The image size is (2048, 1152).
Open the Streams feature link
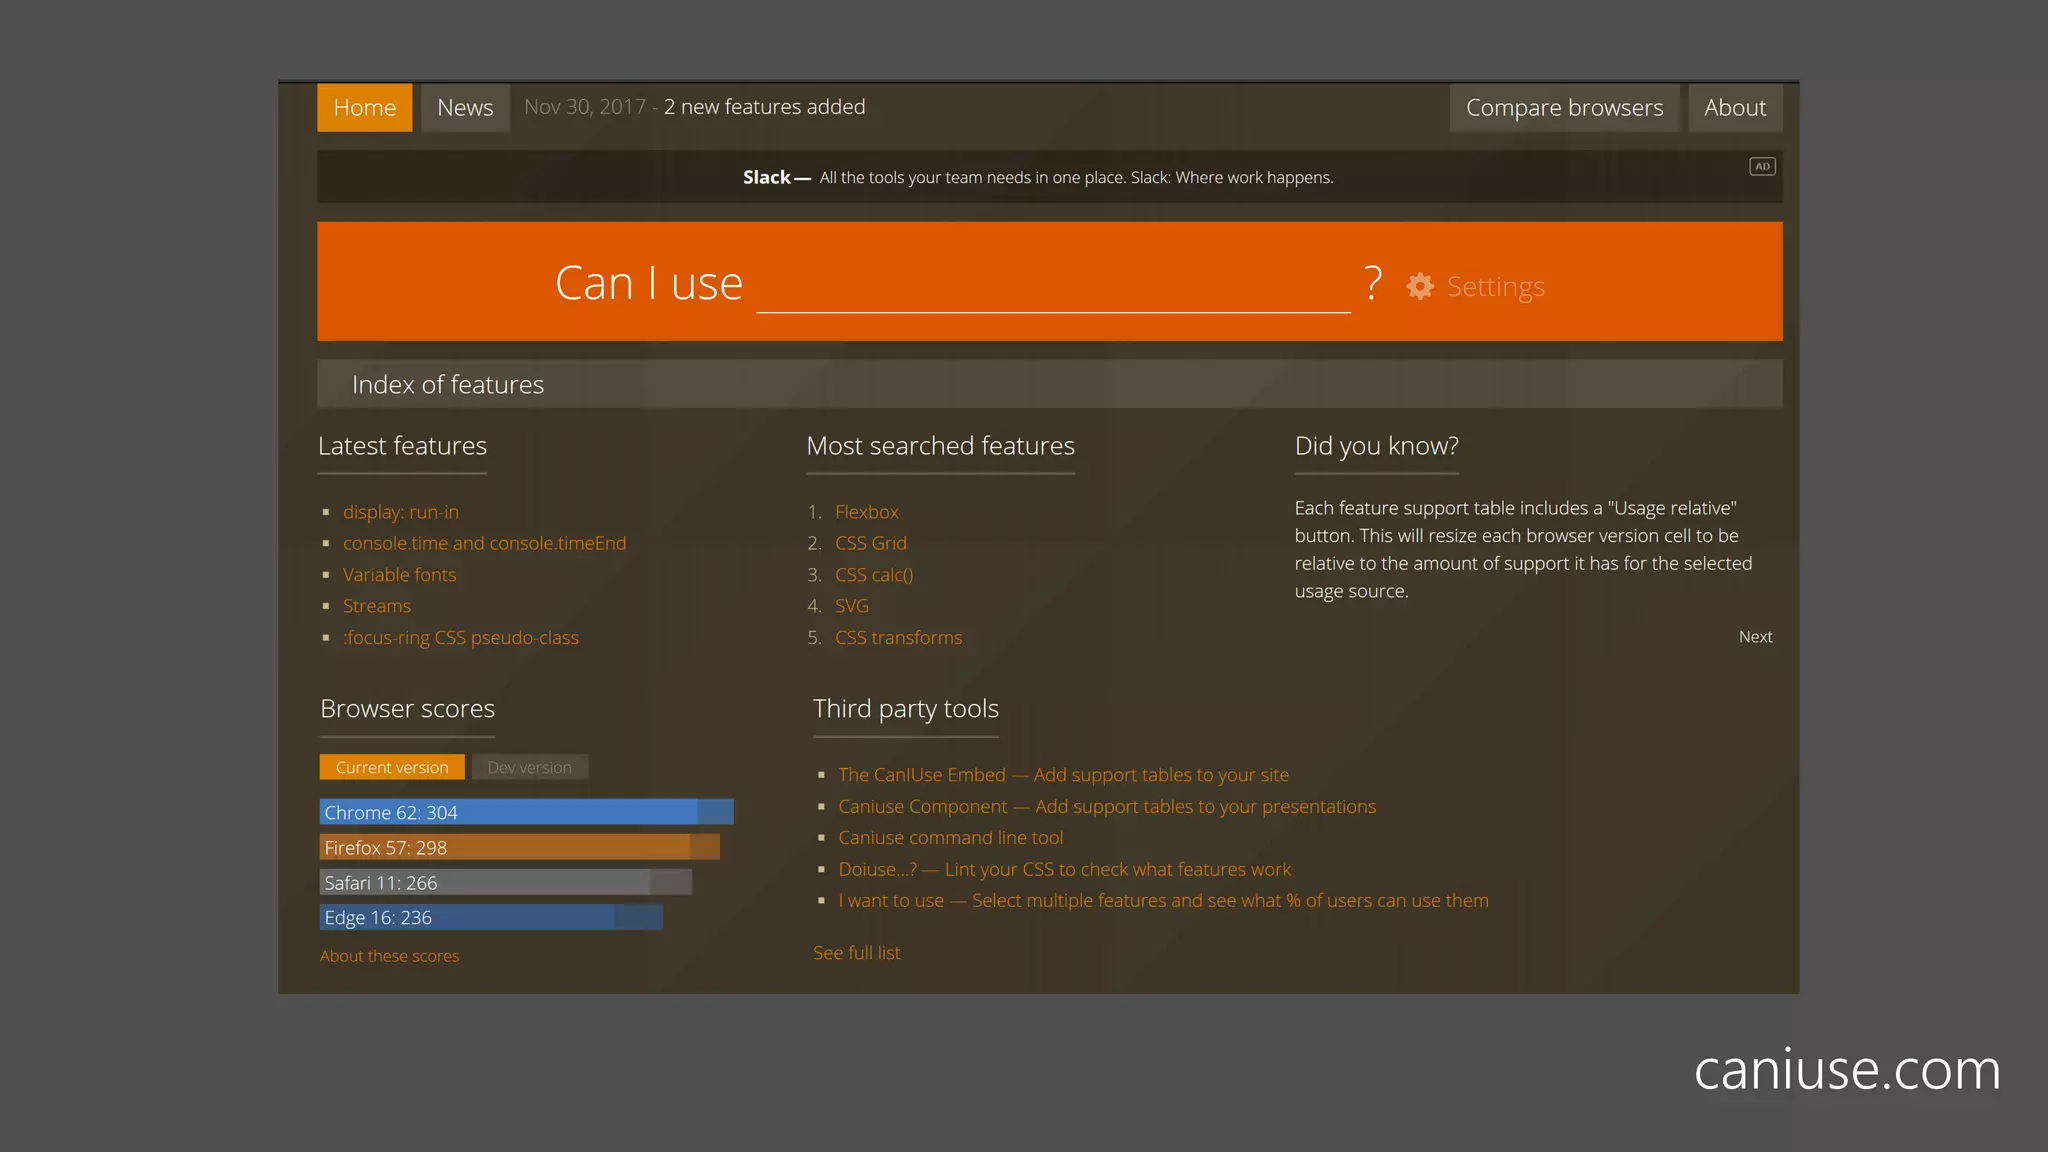pos(377,606)
